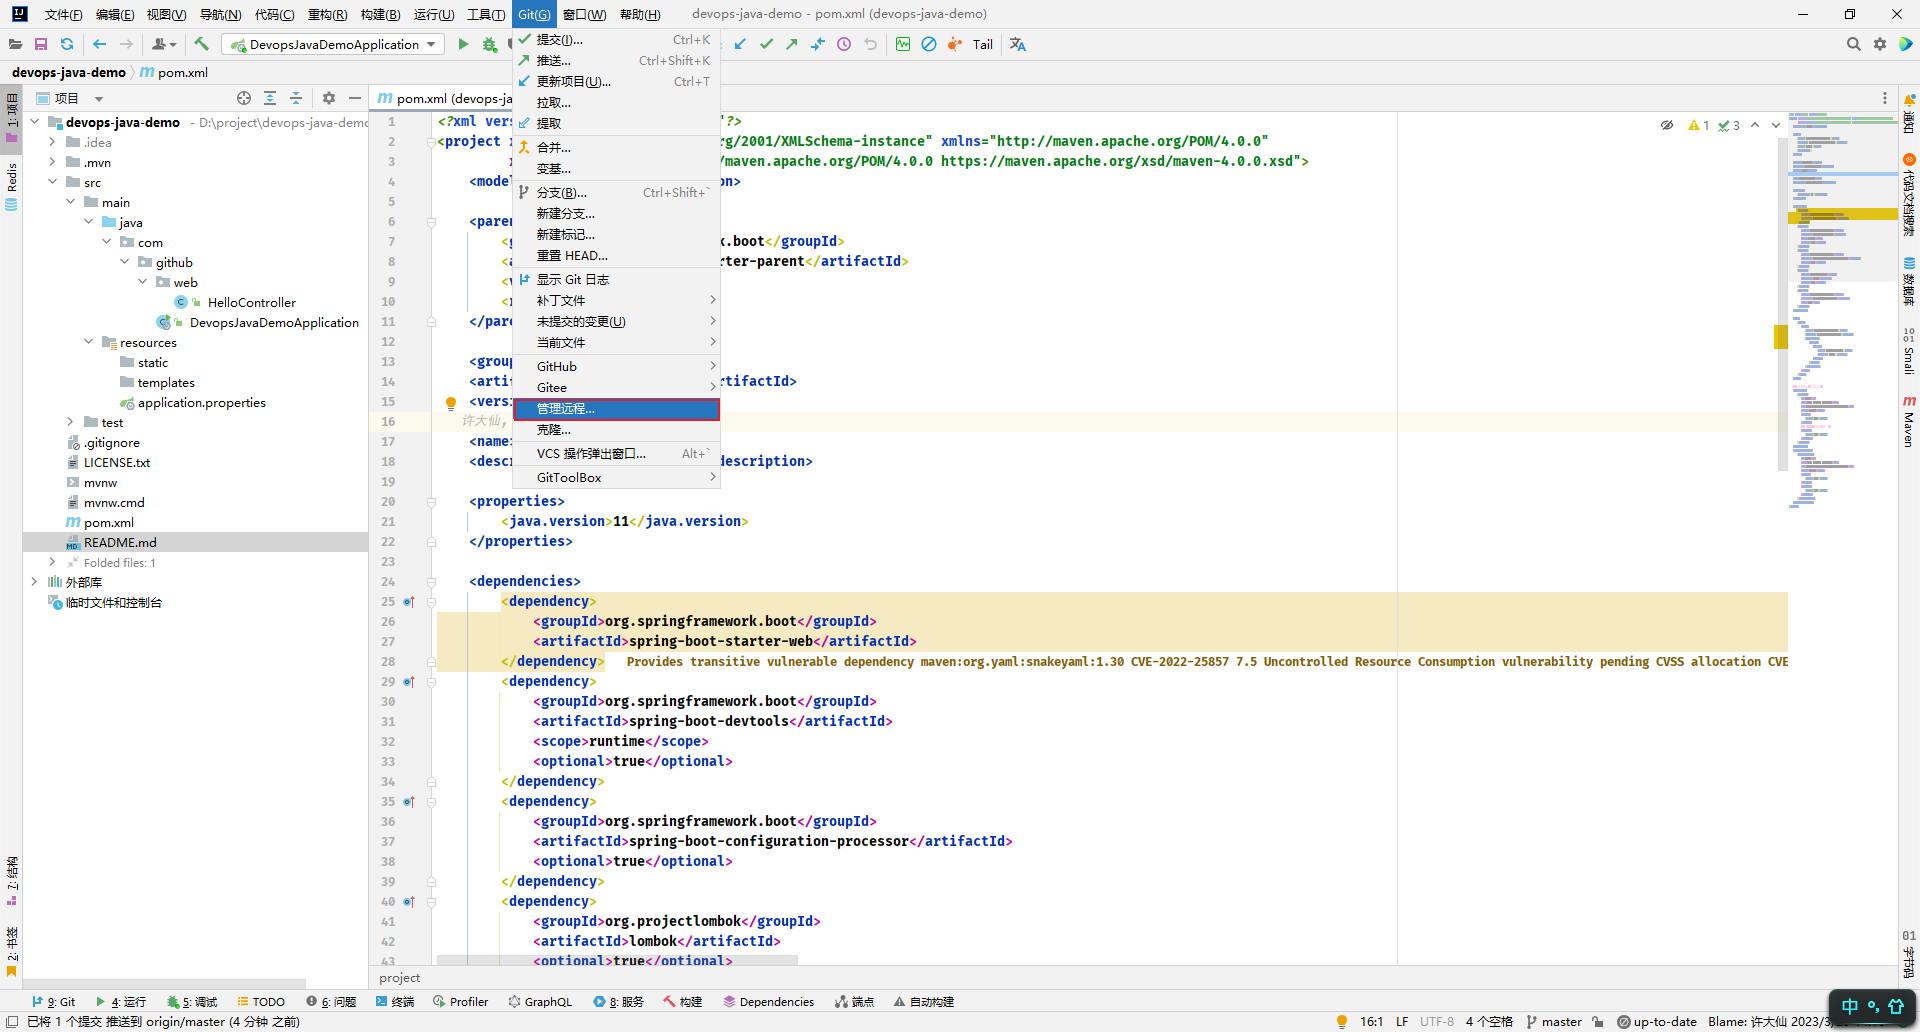Click the master branch status widget

(x=1554, y=1022)
